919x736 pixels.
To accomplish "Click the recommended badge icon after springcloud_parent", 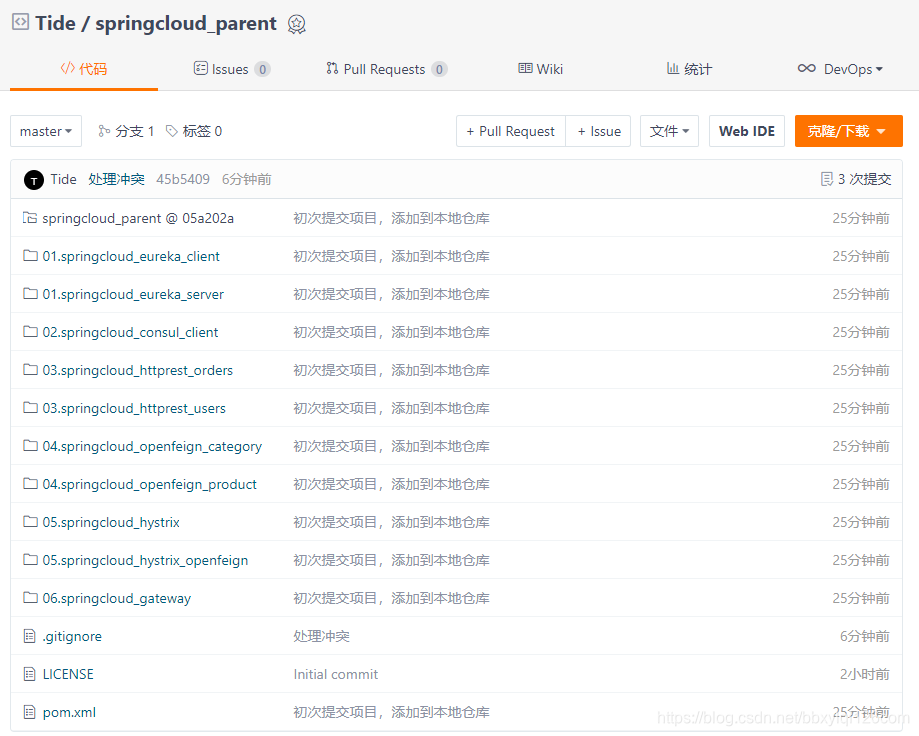I will 297,24.
